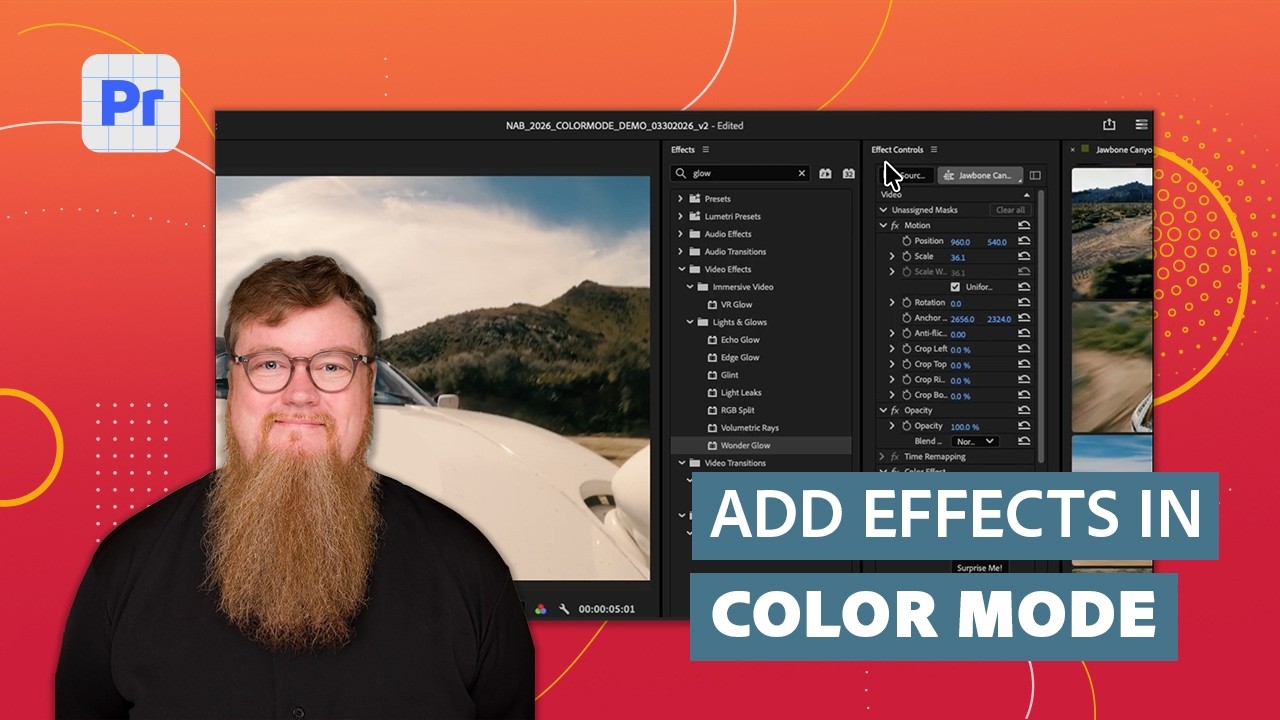Select the Jawbone Canyon clip tab
The width and height of the screenshot is (1280, 720).
tap(980, 175)
